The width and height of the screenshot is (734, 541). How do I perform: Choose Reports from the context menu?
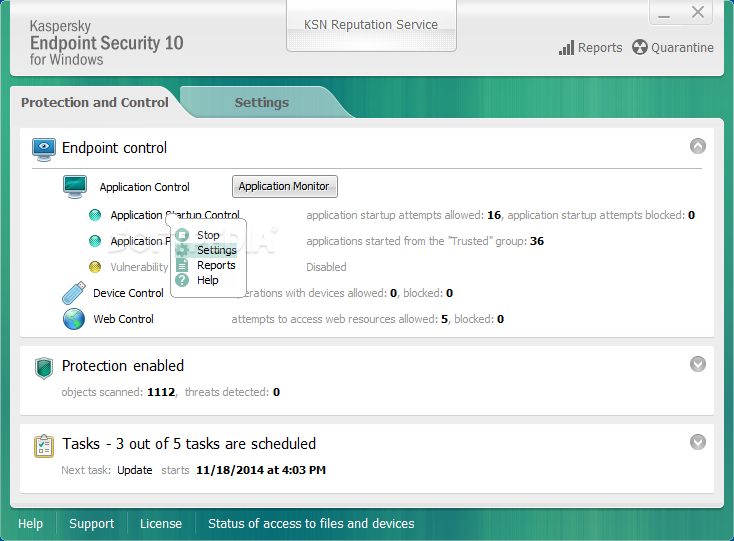(x=206, y=265)
